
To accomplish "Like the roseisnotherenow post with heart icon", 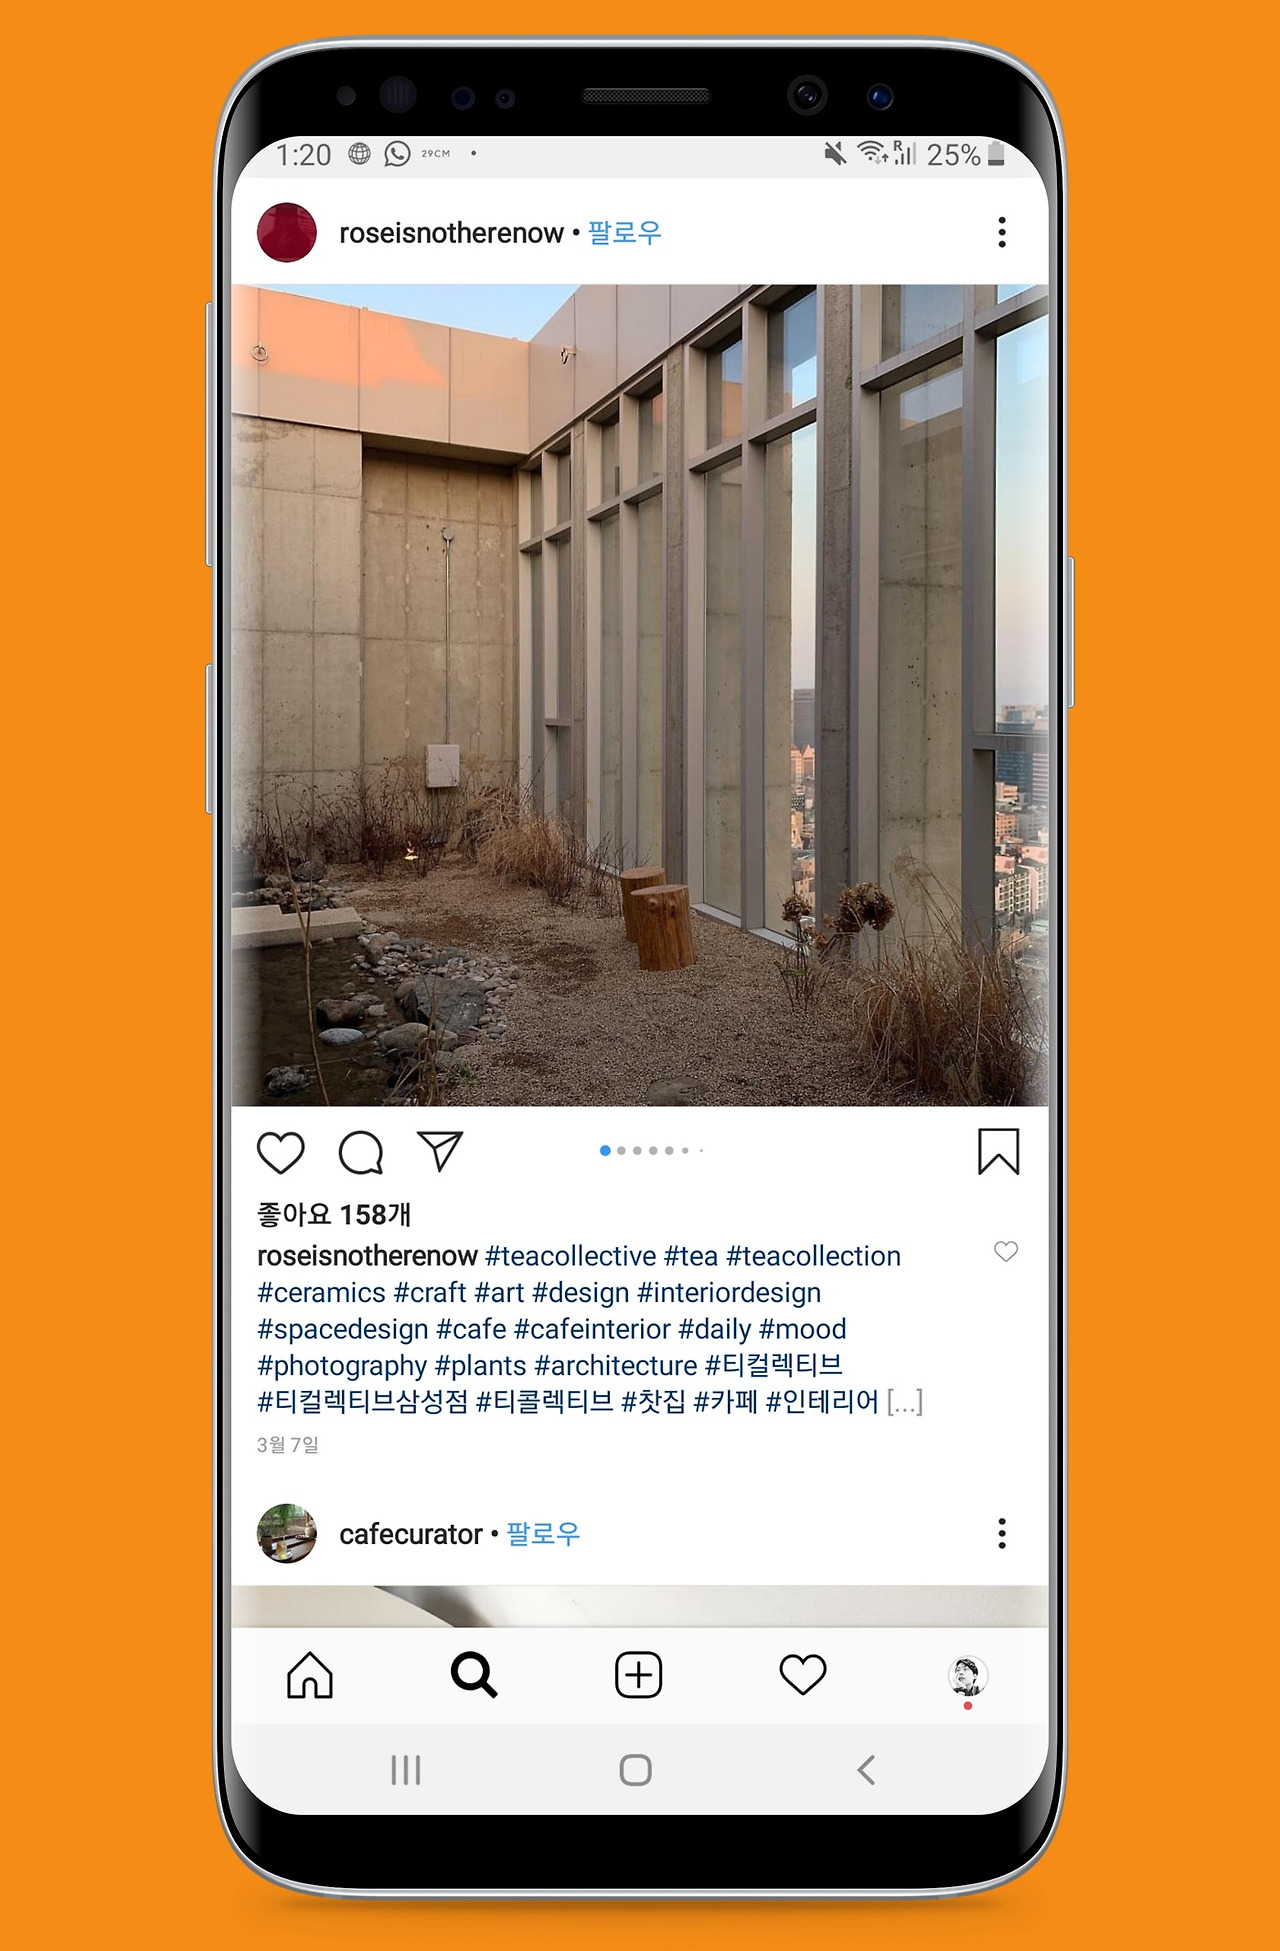I will coord(281,1152).
